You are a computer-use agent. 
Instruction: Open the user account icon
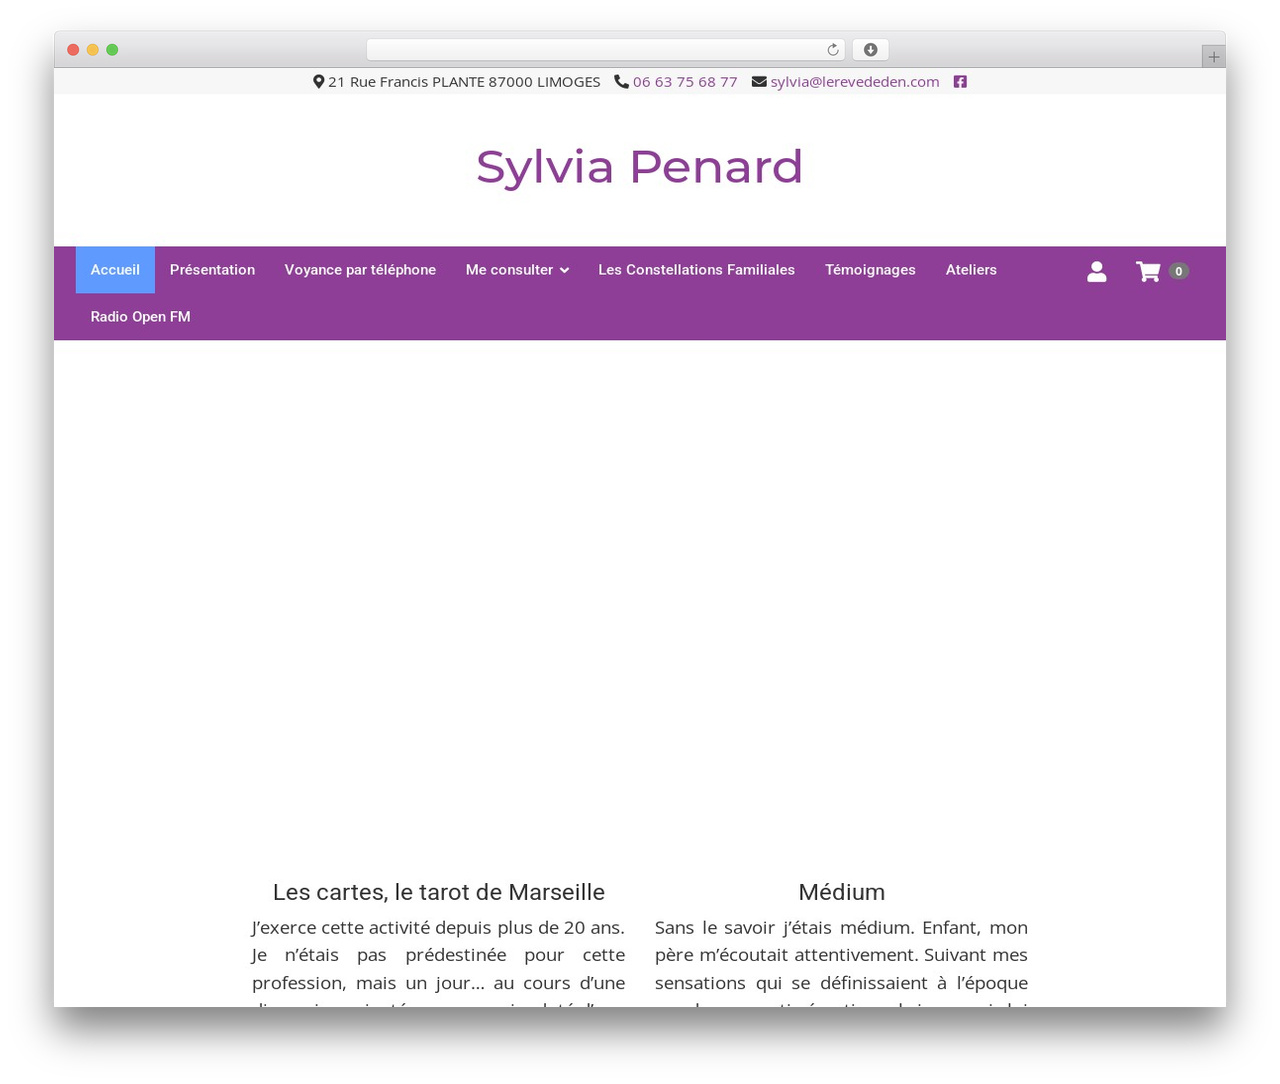pos(1097,271)
